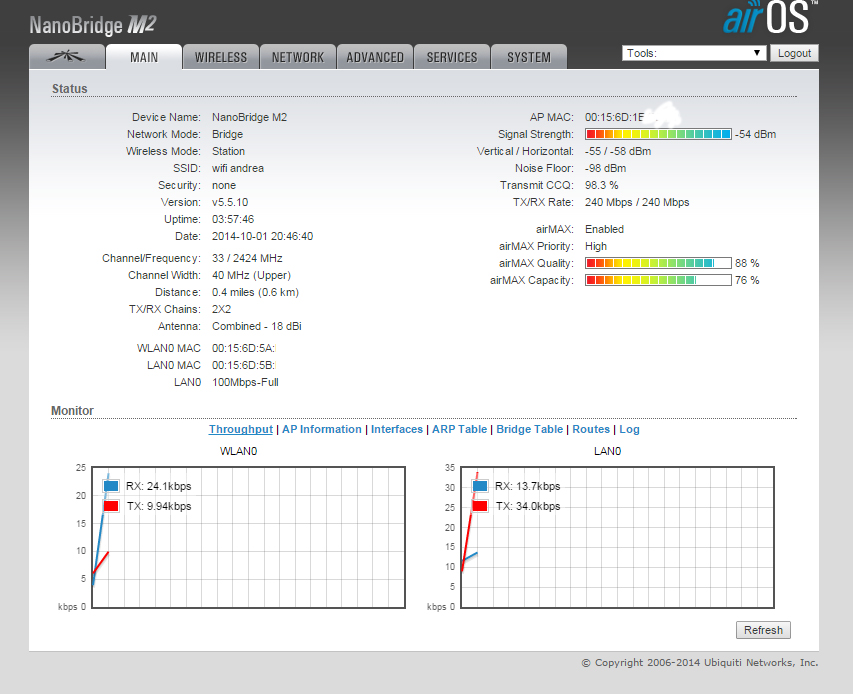Image resolution: width=853 pixels, height=694 pixels.
Task: Click the version value 'v5.5.10'
Action: click(230, 202)
